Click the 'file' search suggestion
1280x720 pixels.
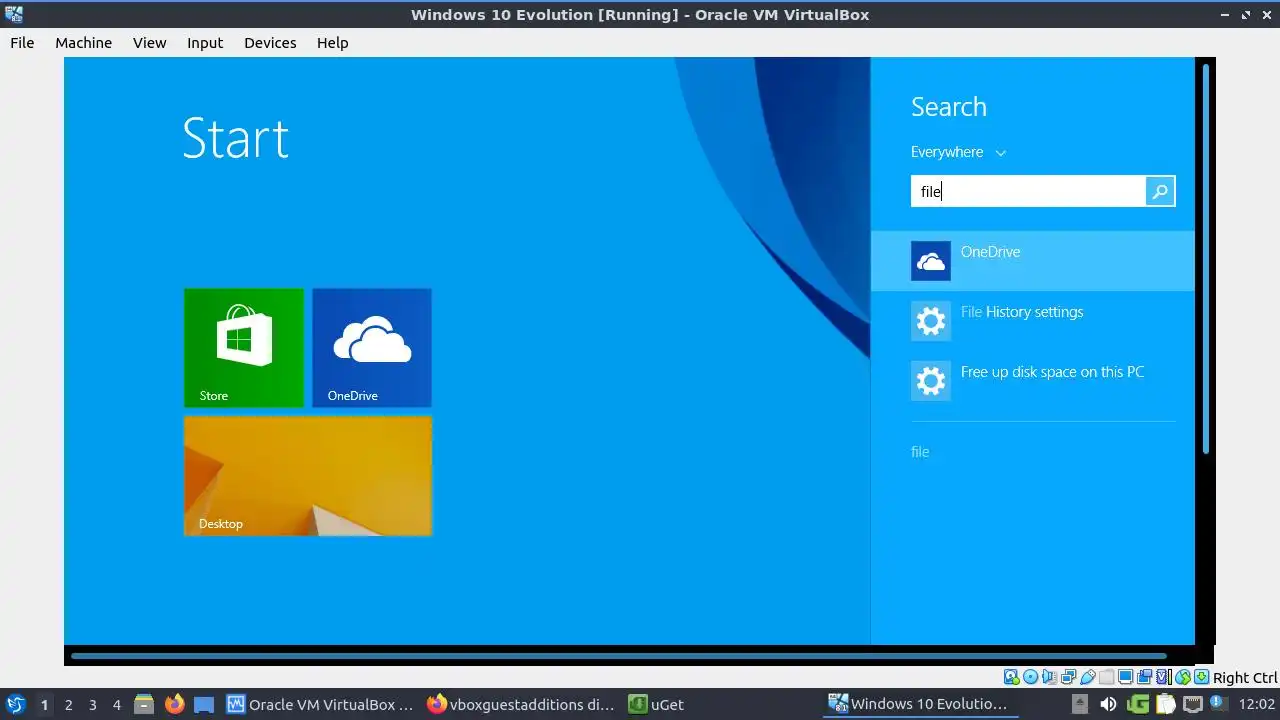click(920, 452)
